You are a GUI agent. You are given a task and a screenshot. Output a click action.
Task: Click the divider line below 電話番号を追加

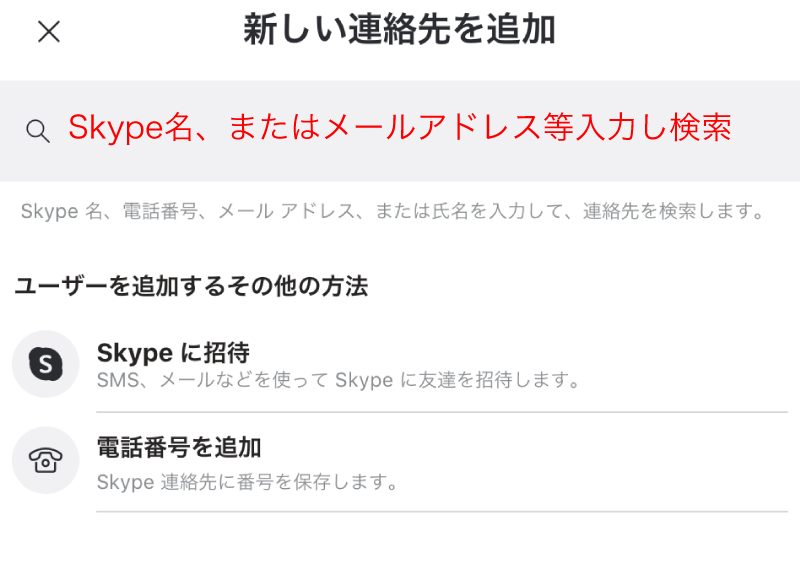coord(442,511)
